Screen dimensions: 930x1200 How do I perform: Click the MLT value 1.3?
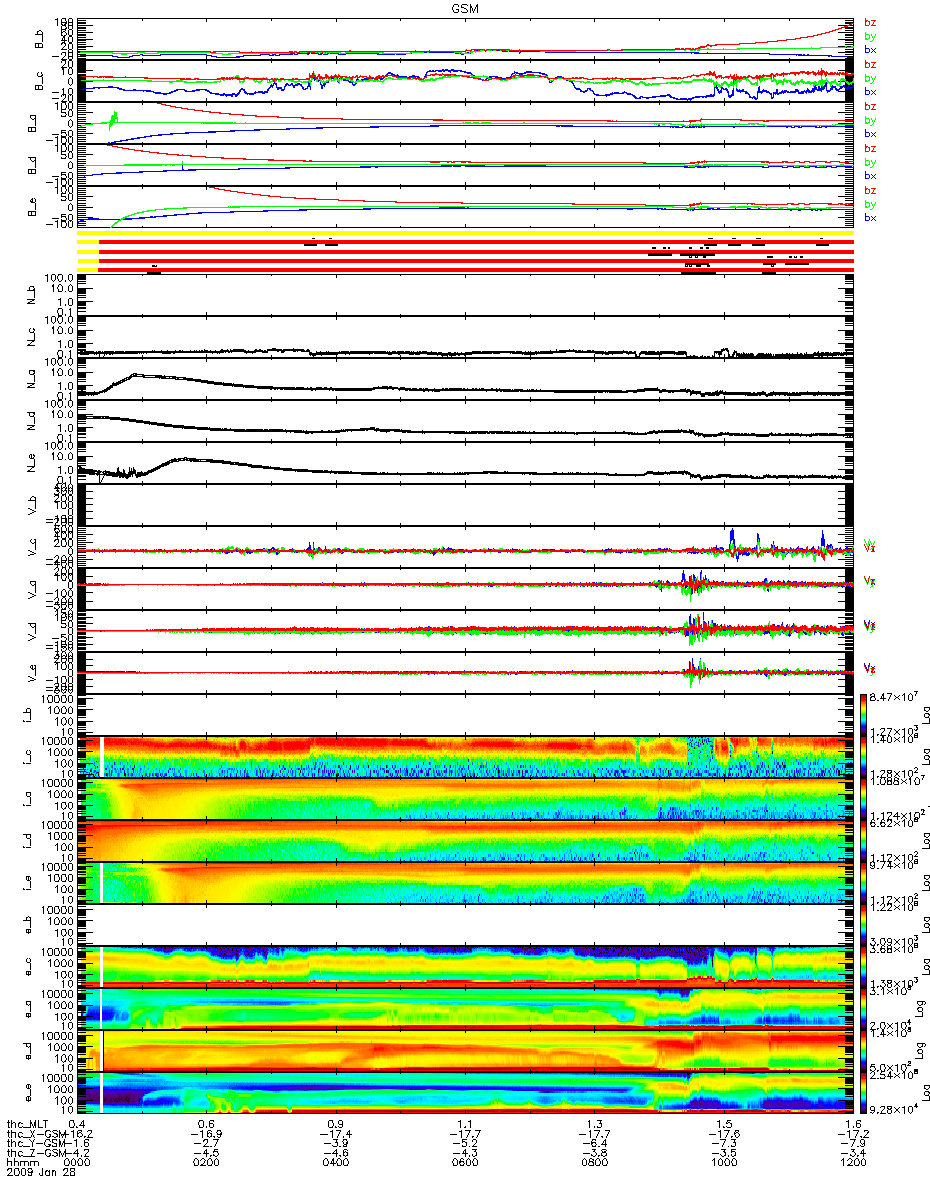tap(595, 1123)
